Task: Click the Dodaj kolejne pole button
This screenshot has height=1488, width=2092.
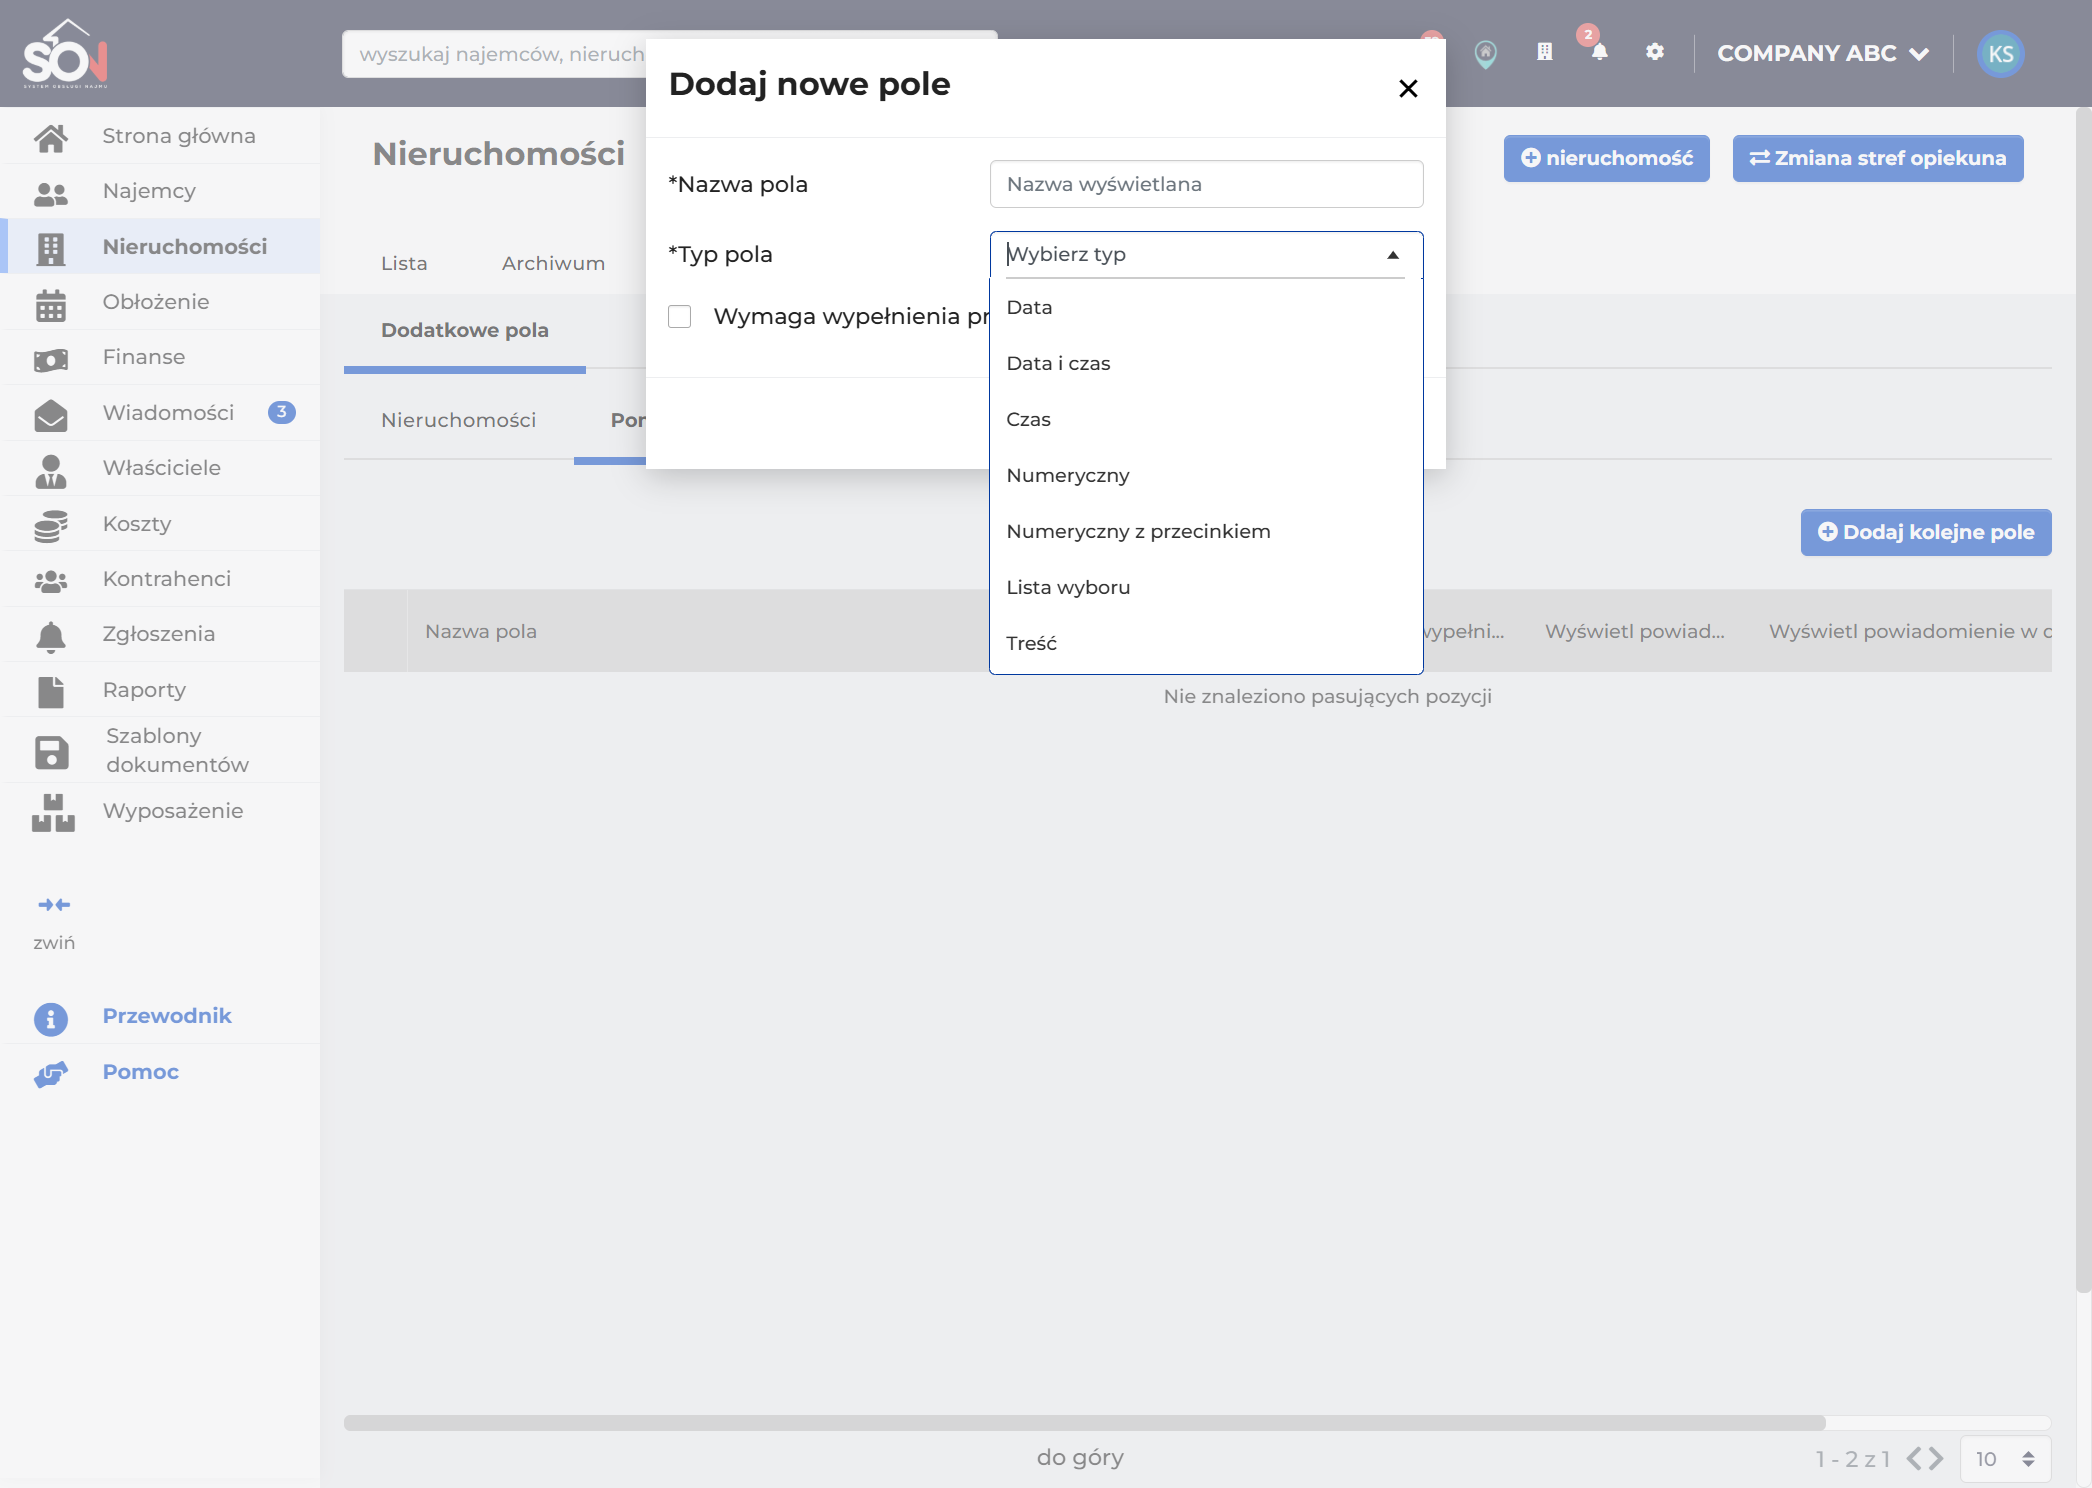Action: click(1926, 533)
